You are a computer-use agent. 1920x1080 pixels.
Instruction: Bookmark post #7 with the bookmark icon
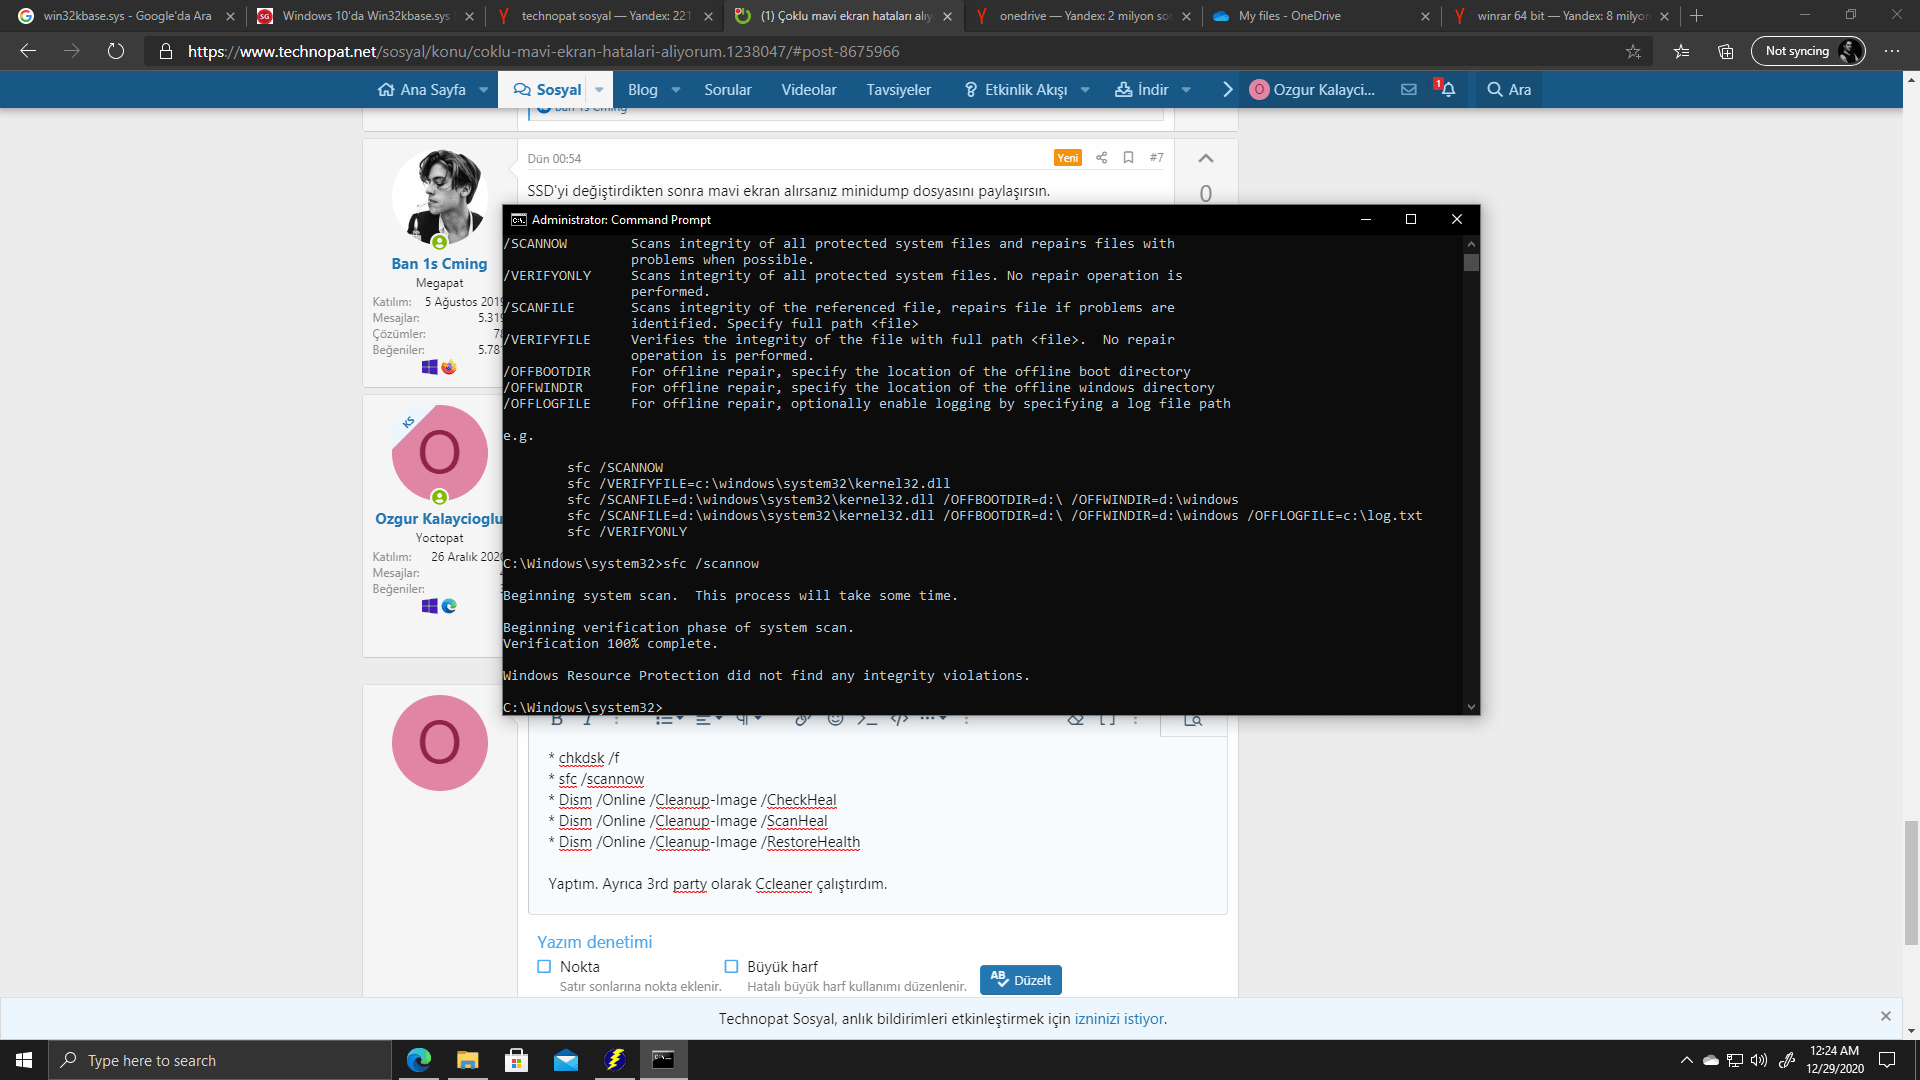[x=1128, y=158]
